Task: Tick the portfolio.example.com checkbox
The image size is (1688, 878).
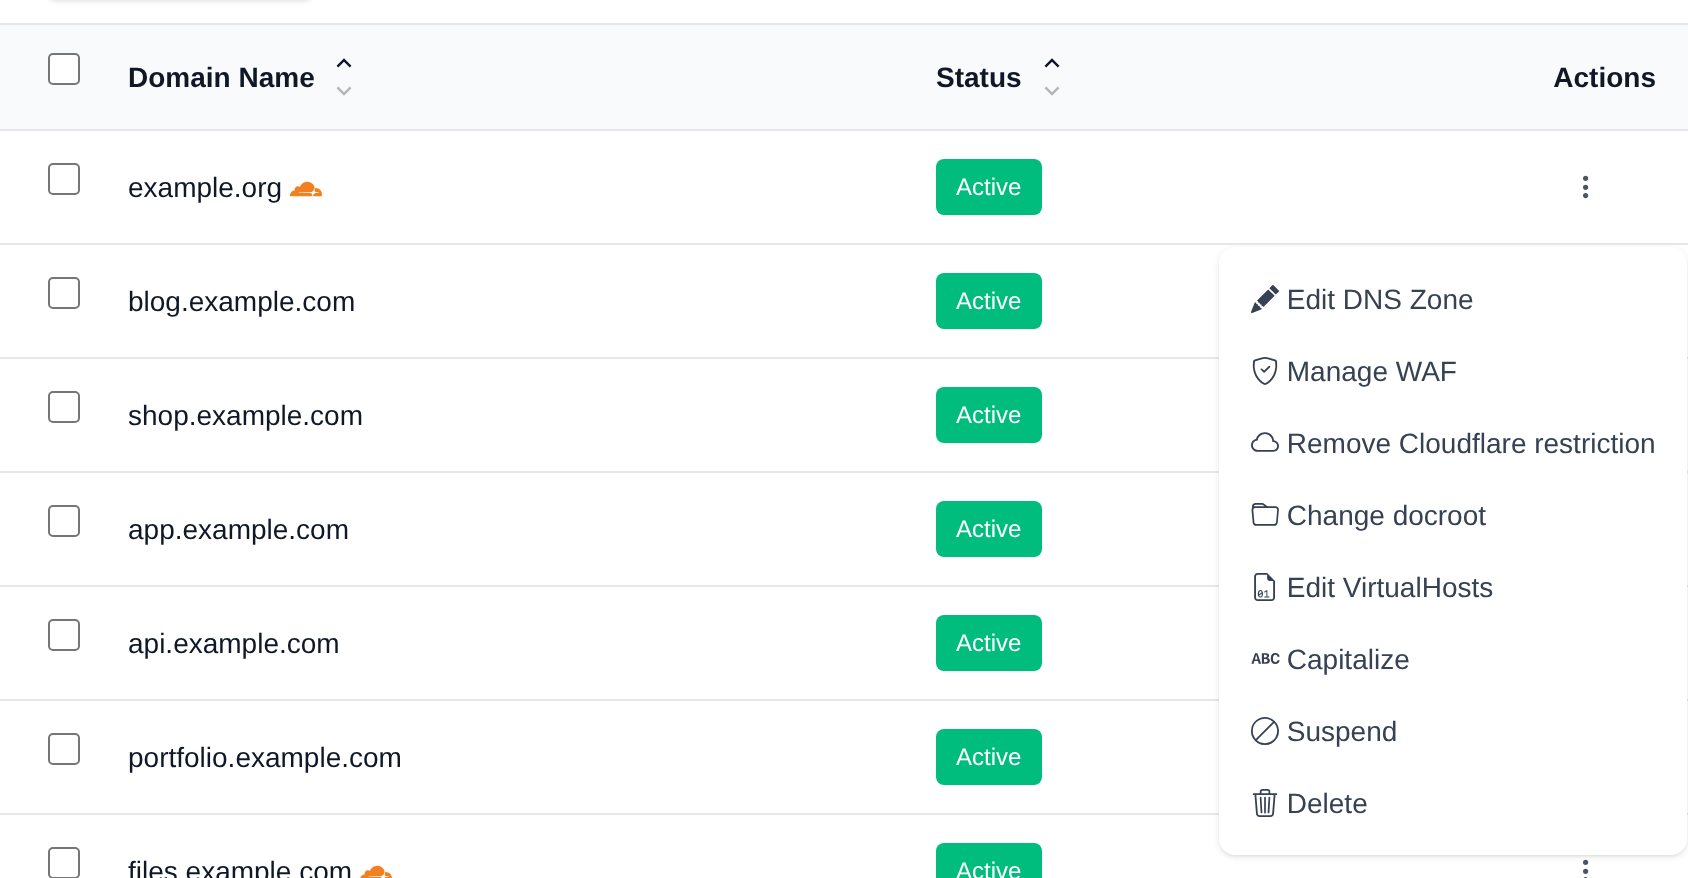Action: point(64,749)
